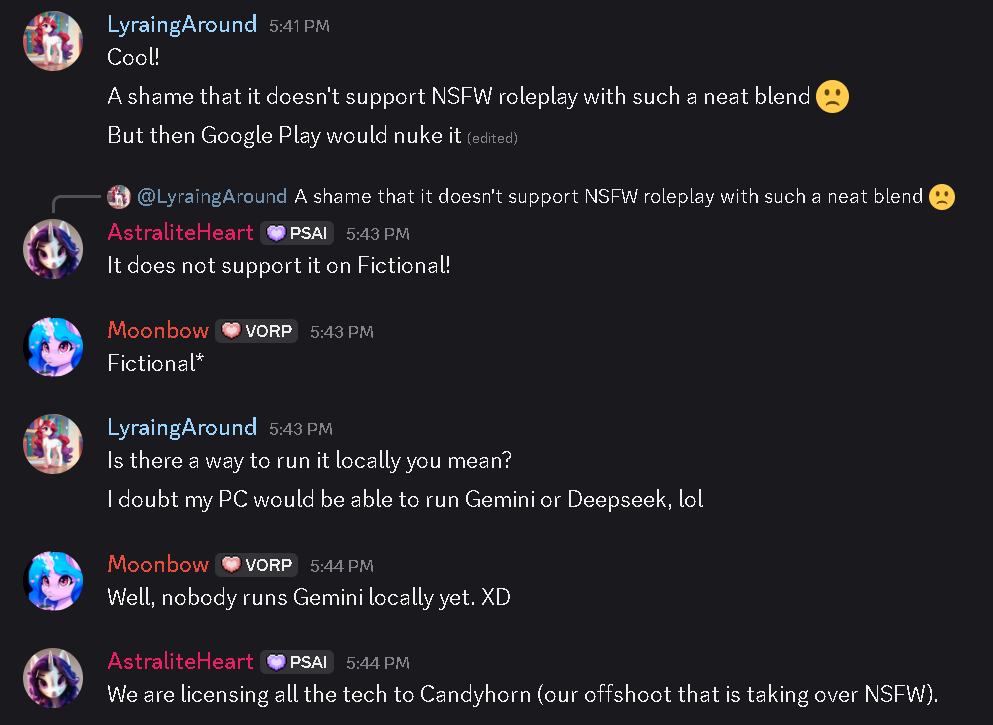Click the sad emoji in the quoted reply
Screen dimensions: 993x725
click(x=942, y=197)
